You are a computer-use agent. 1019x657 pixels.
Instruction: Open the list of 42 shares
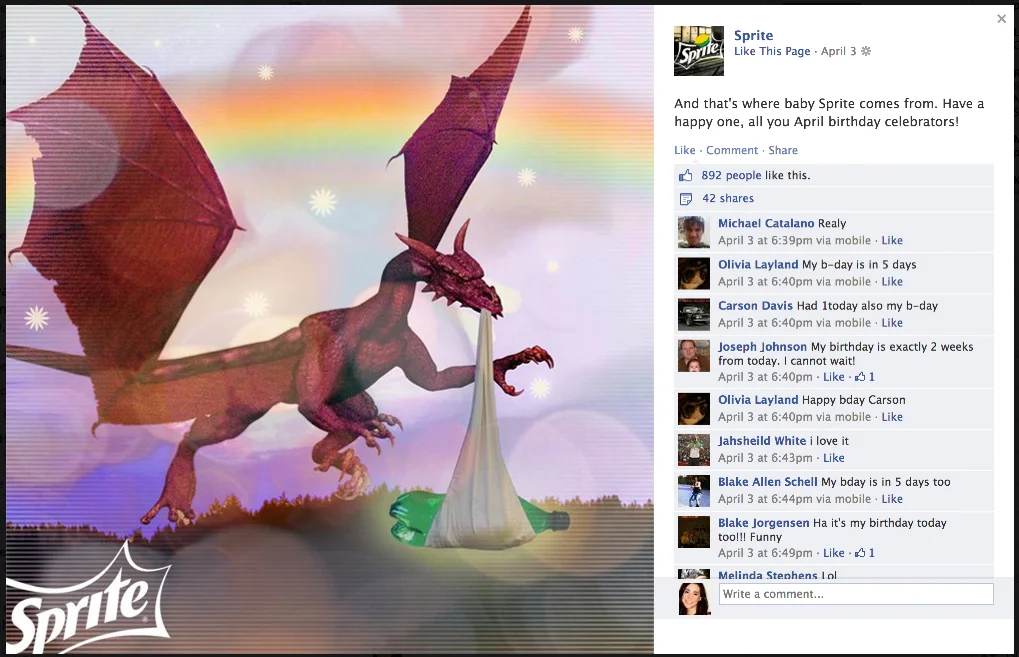pyautogui.click(x=726, y=198)
